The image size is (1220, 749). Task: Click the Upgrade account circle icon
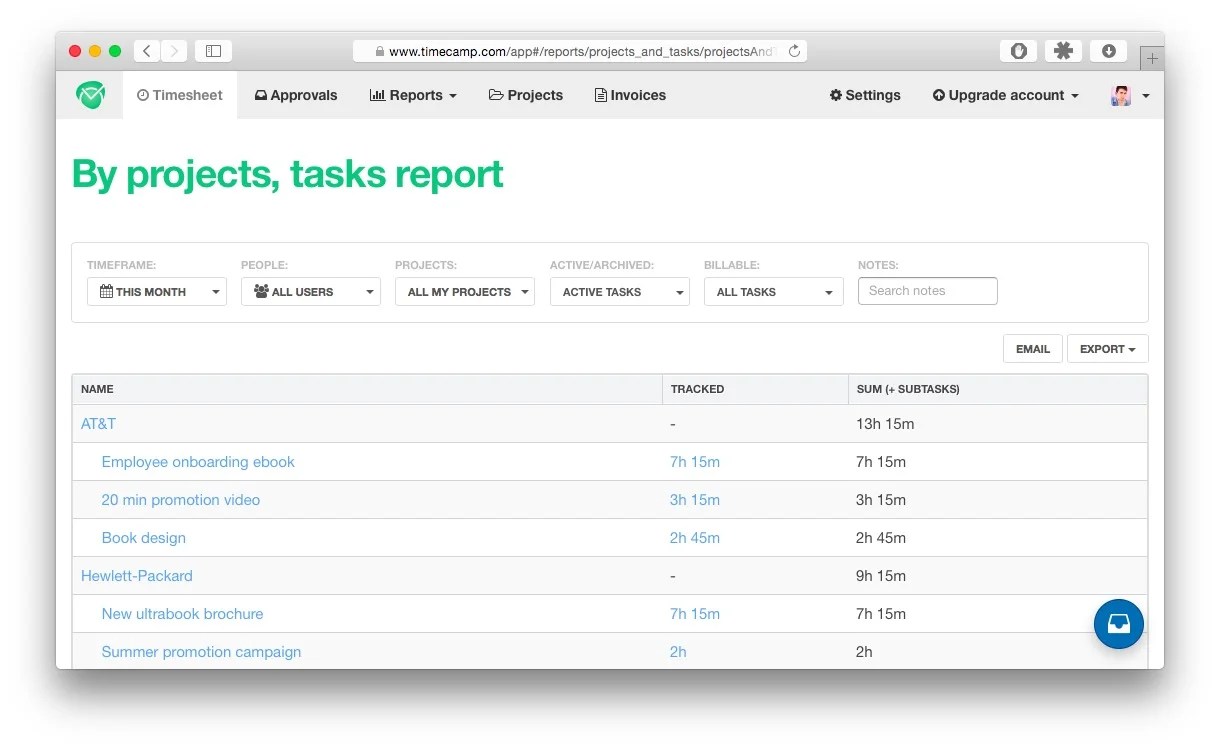coord(938,95)
